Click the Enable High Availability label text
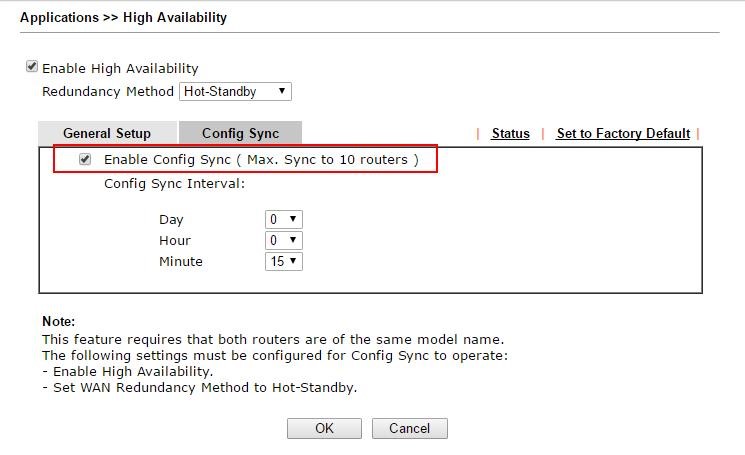The image size is (745, 455). point(120,68)
